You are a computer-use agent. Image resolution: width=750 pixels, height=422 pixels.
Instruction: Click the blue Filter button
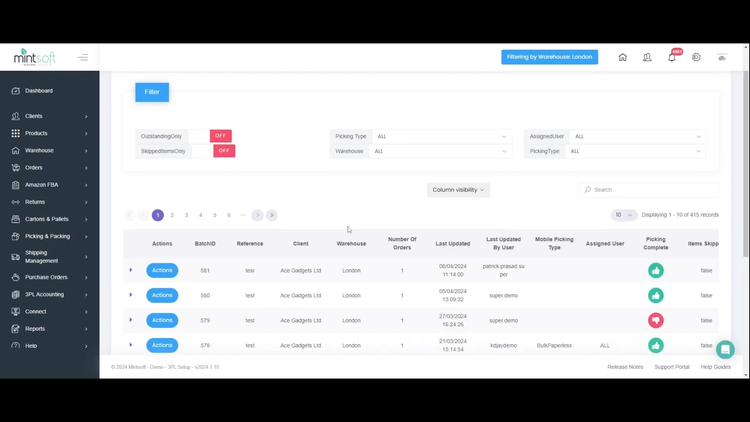point(152,92)
